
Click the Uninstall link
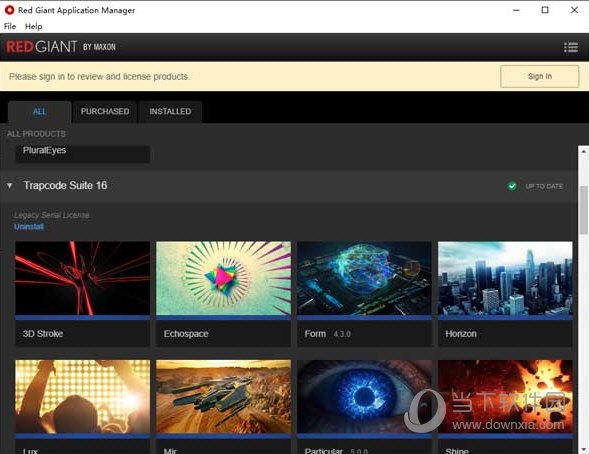pyautogui.click(x=29, y=226)
